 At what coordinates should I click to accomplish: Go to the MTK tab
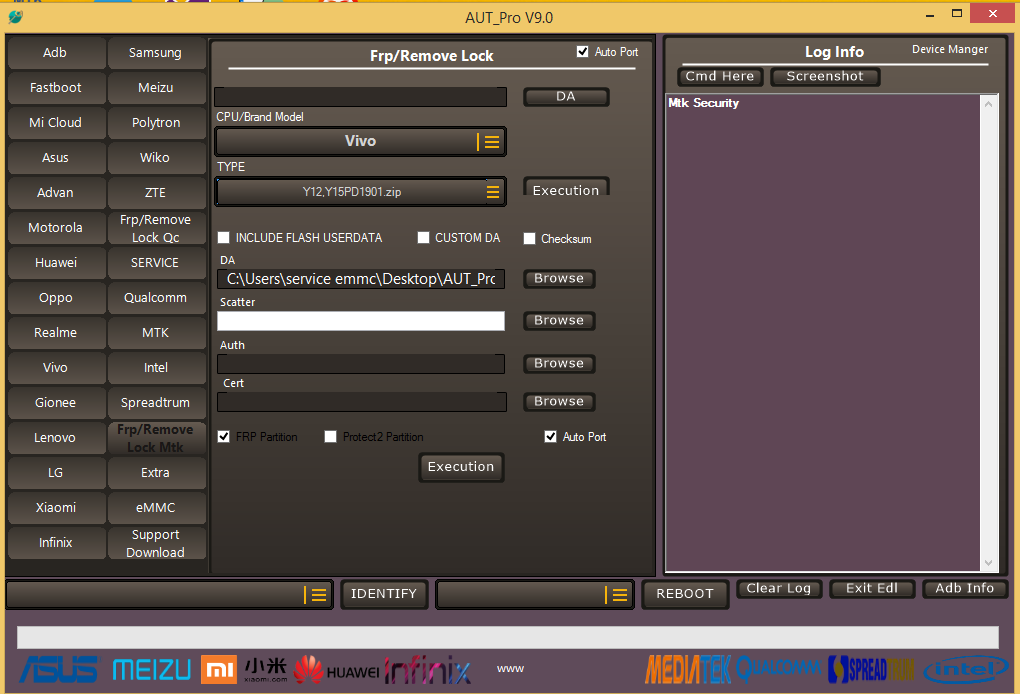(155, 333)
